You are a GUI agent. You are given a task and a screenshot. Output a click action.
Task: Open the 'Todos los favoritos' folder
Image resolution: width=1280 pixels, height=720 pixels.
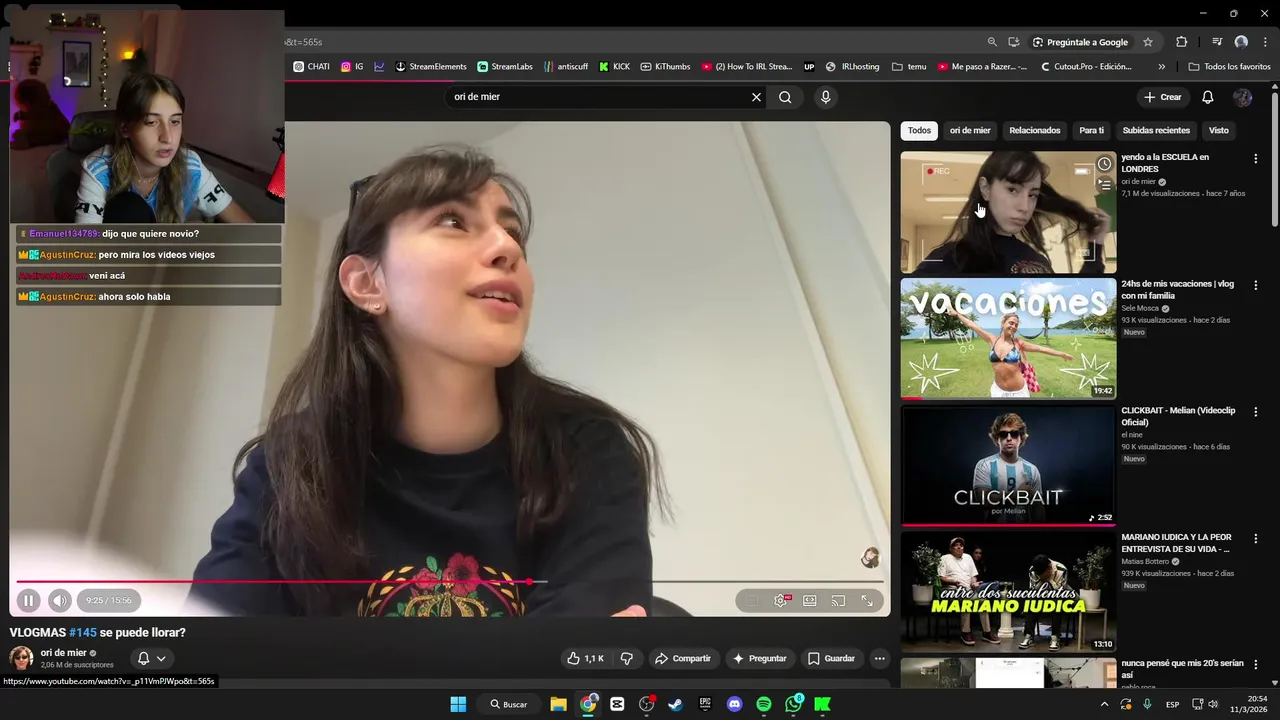pyautogui.click(x=1229, y=67)
